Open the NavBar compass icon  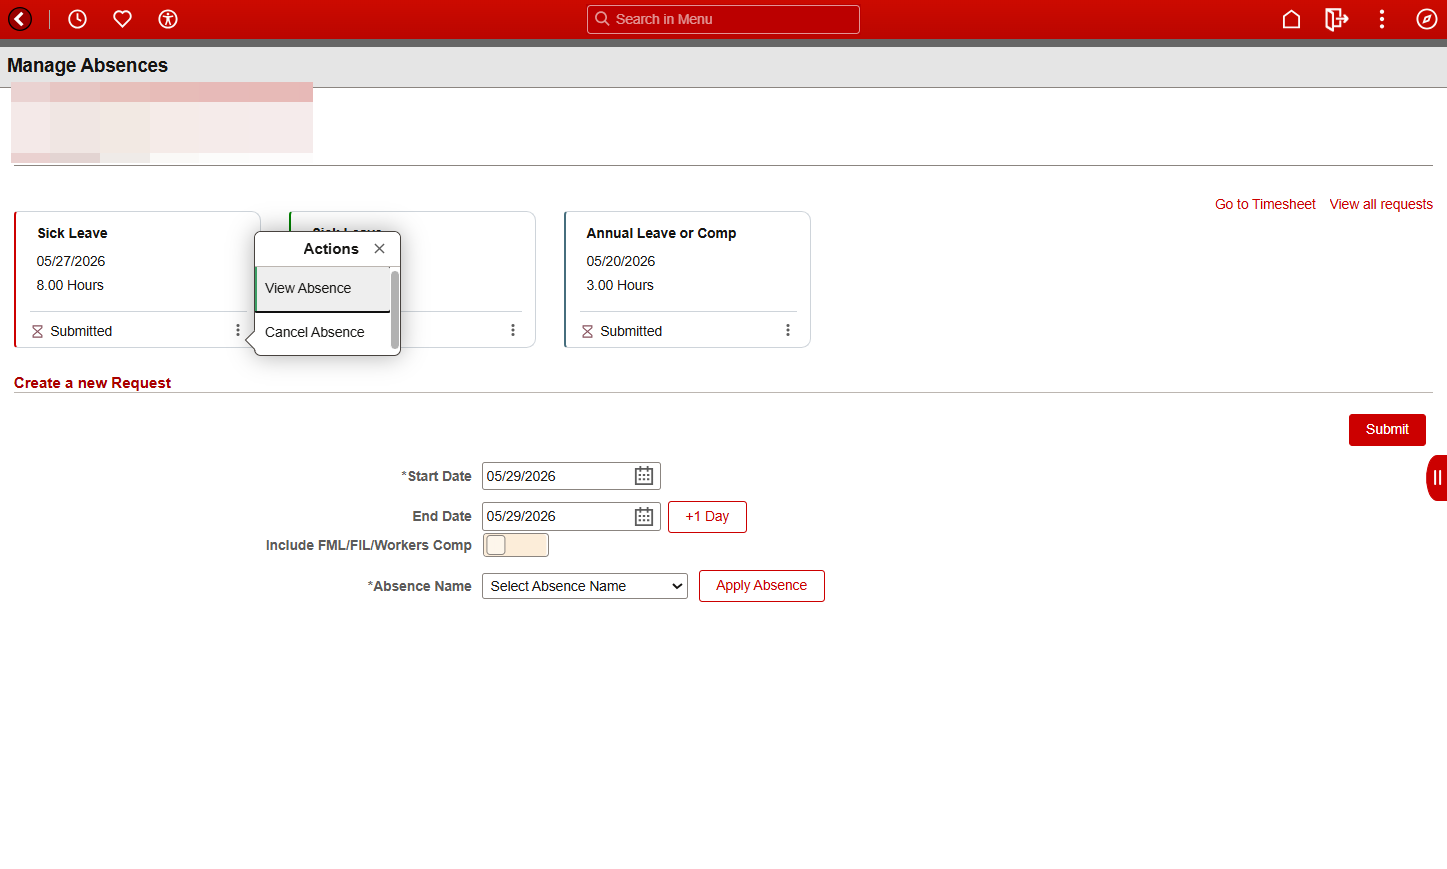point(1427,19)
